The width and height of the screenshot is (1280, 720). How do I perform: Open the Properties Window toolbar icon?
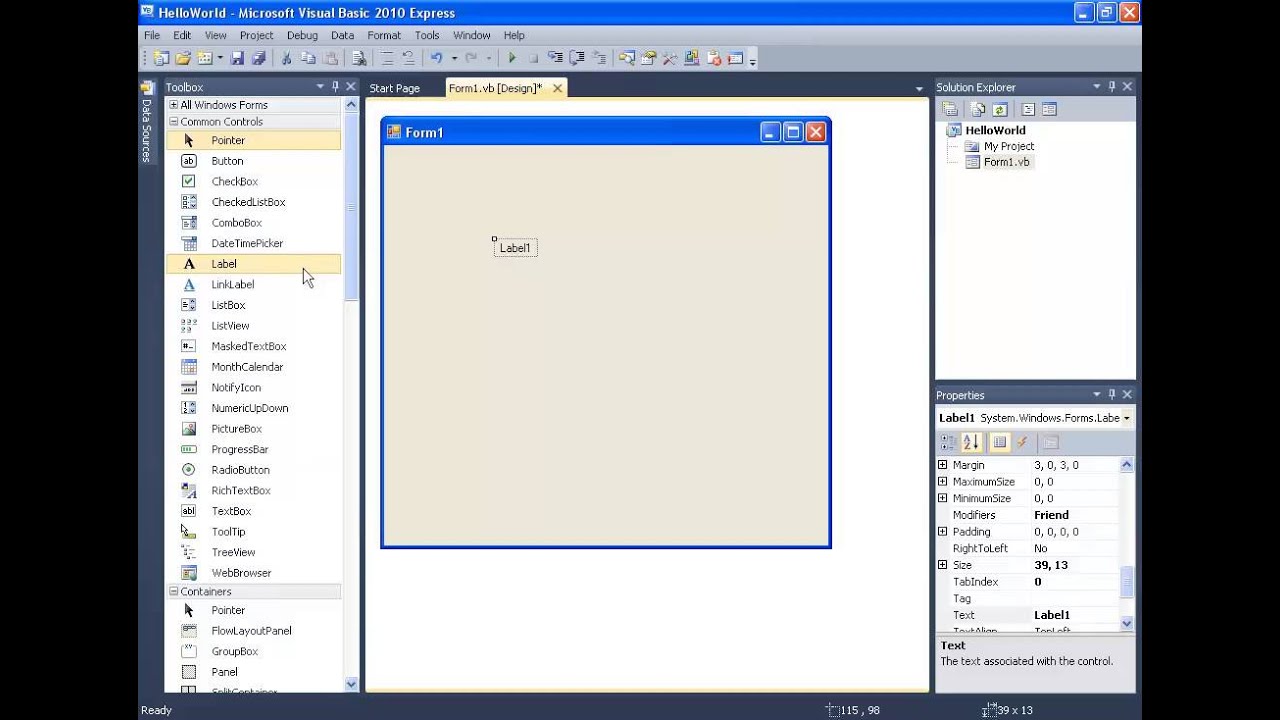click(648, 58)
